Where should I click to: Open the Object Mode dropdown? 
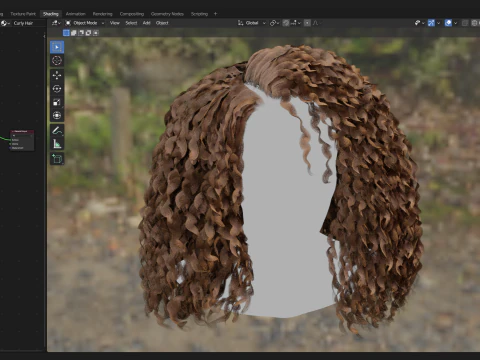pos(85,23)
